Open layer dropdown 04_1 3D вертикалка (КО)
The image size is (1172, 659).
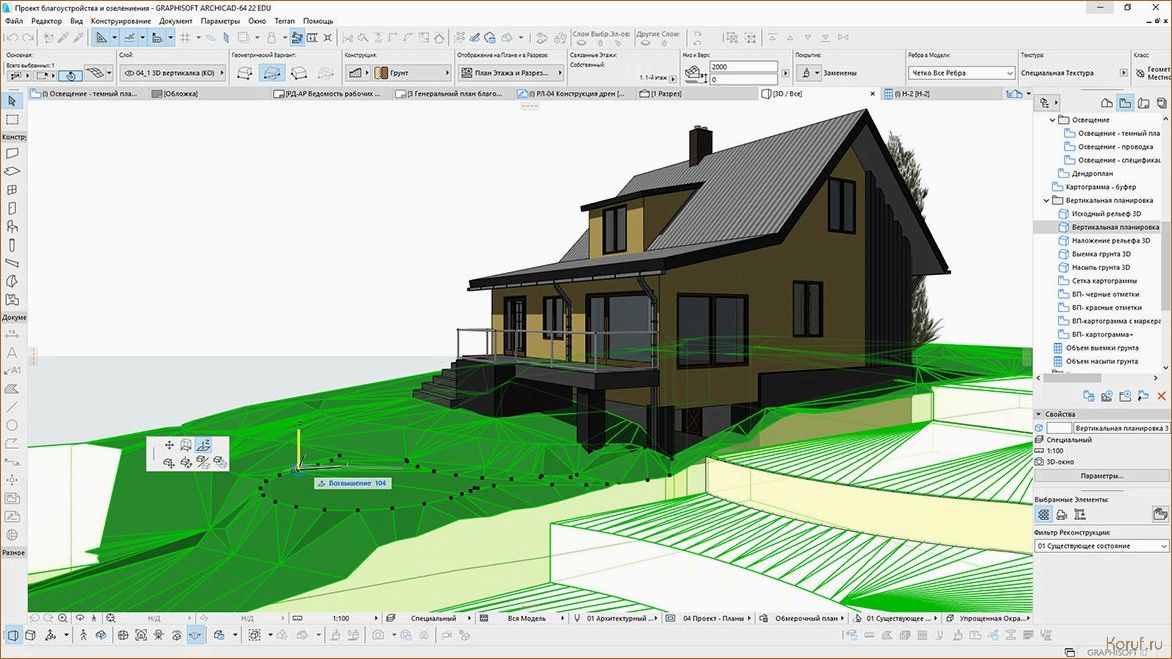173,72
